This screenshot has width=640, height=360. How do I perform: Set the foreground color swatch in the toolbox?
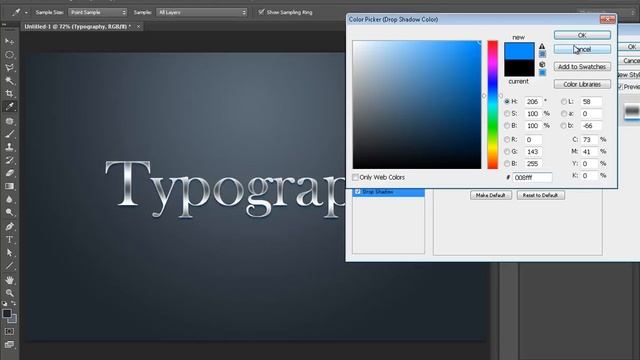[7, 314]
